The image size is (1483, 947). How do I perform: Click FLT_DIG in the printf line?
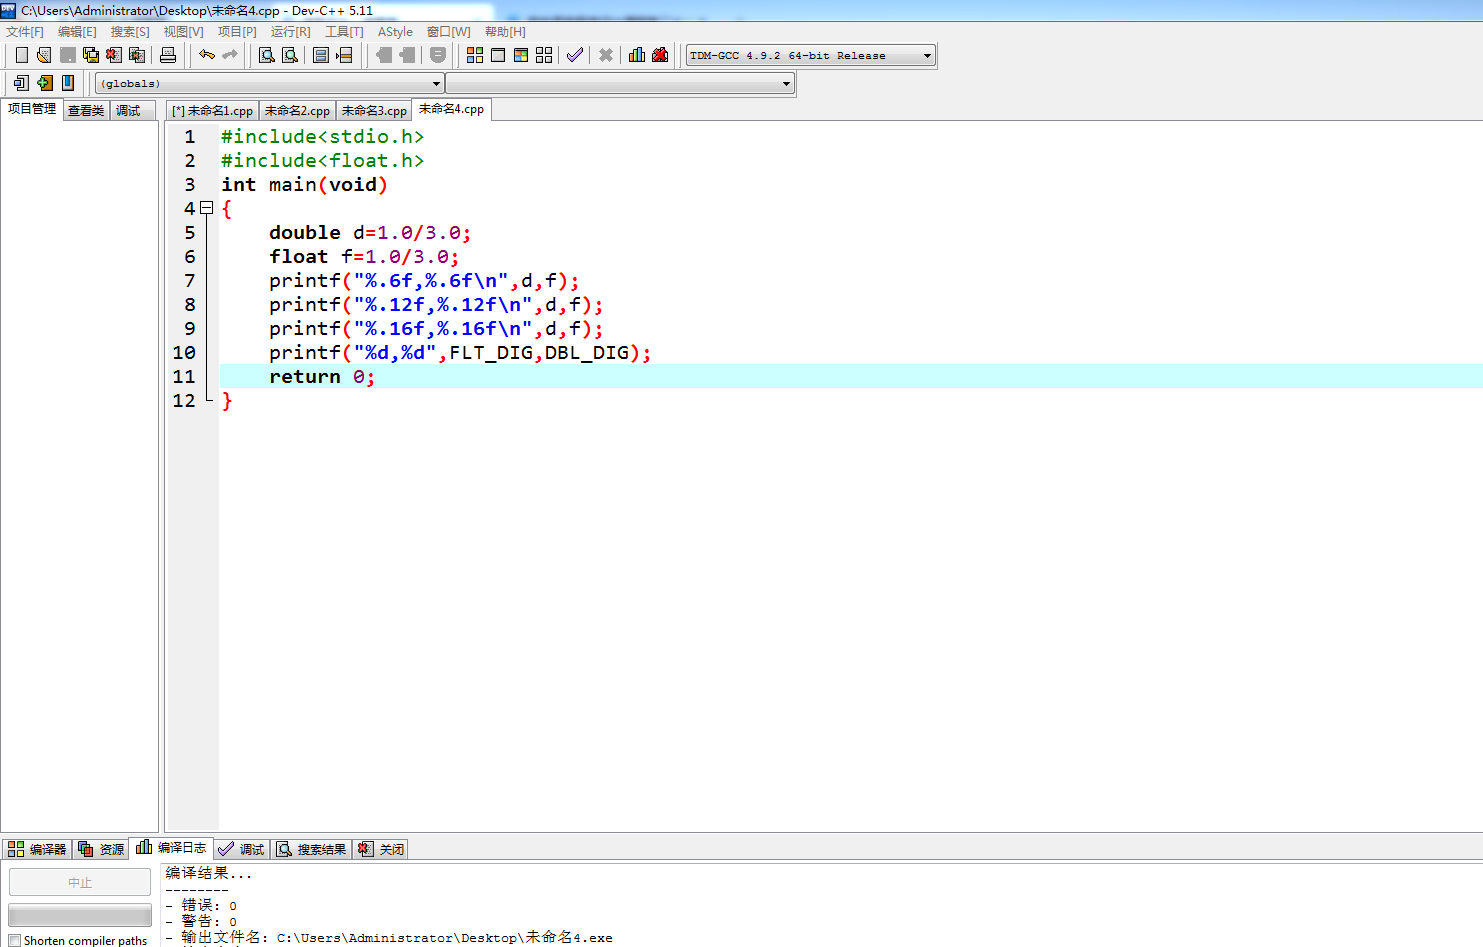491,352
